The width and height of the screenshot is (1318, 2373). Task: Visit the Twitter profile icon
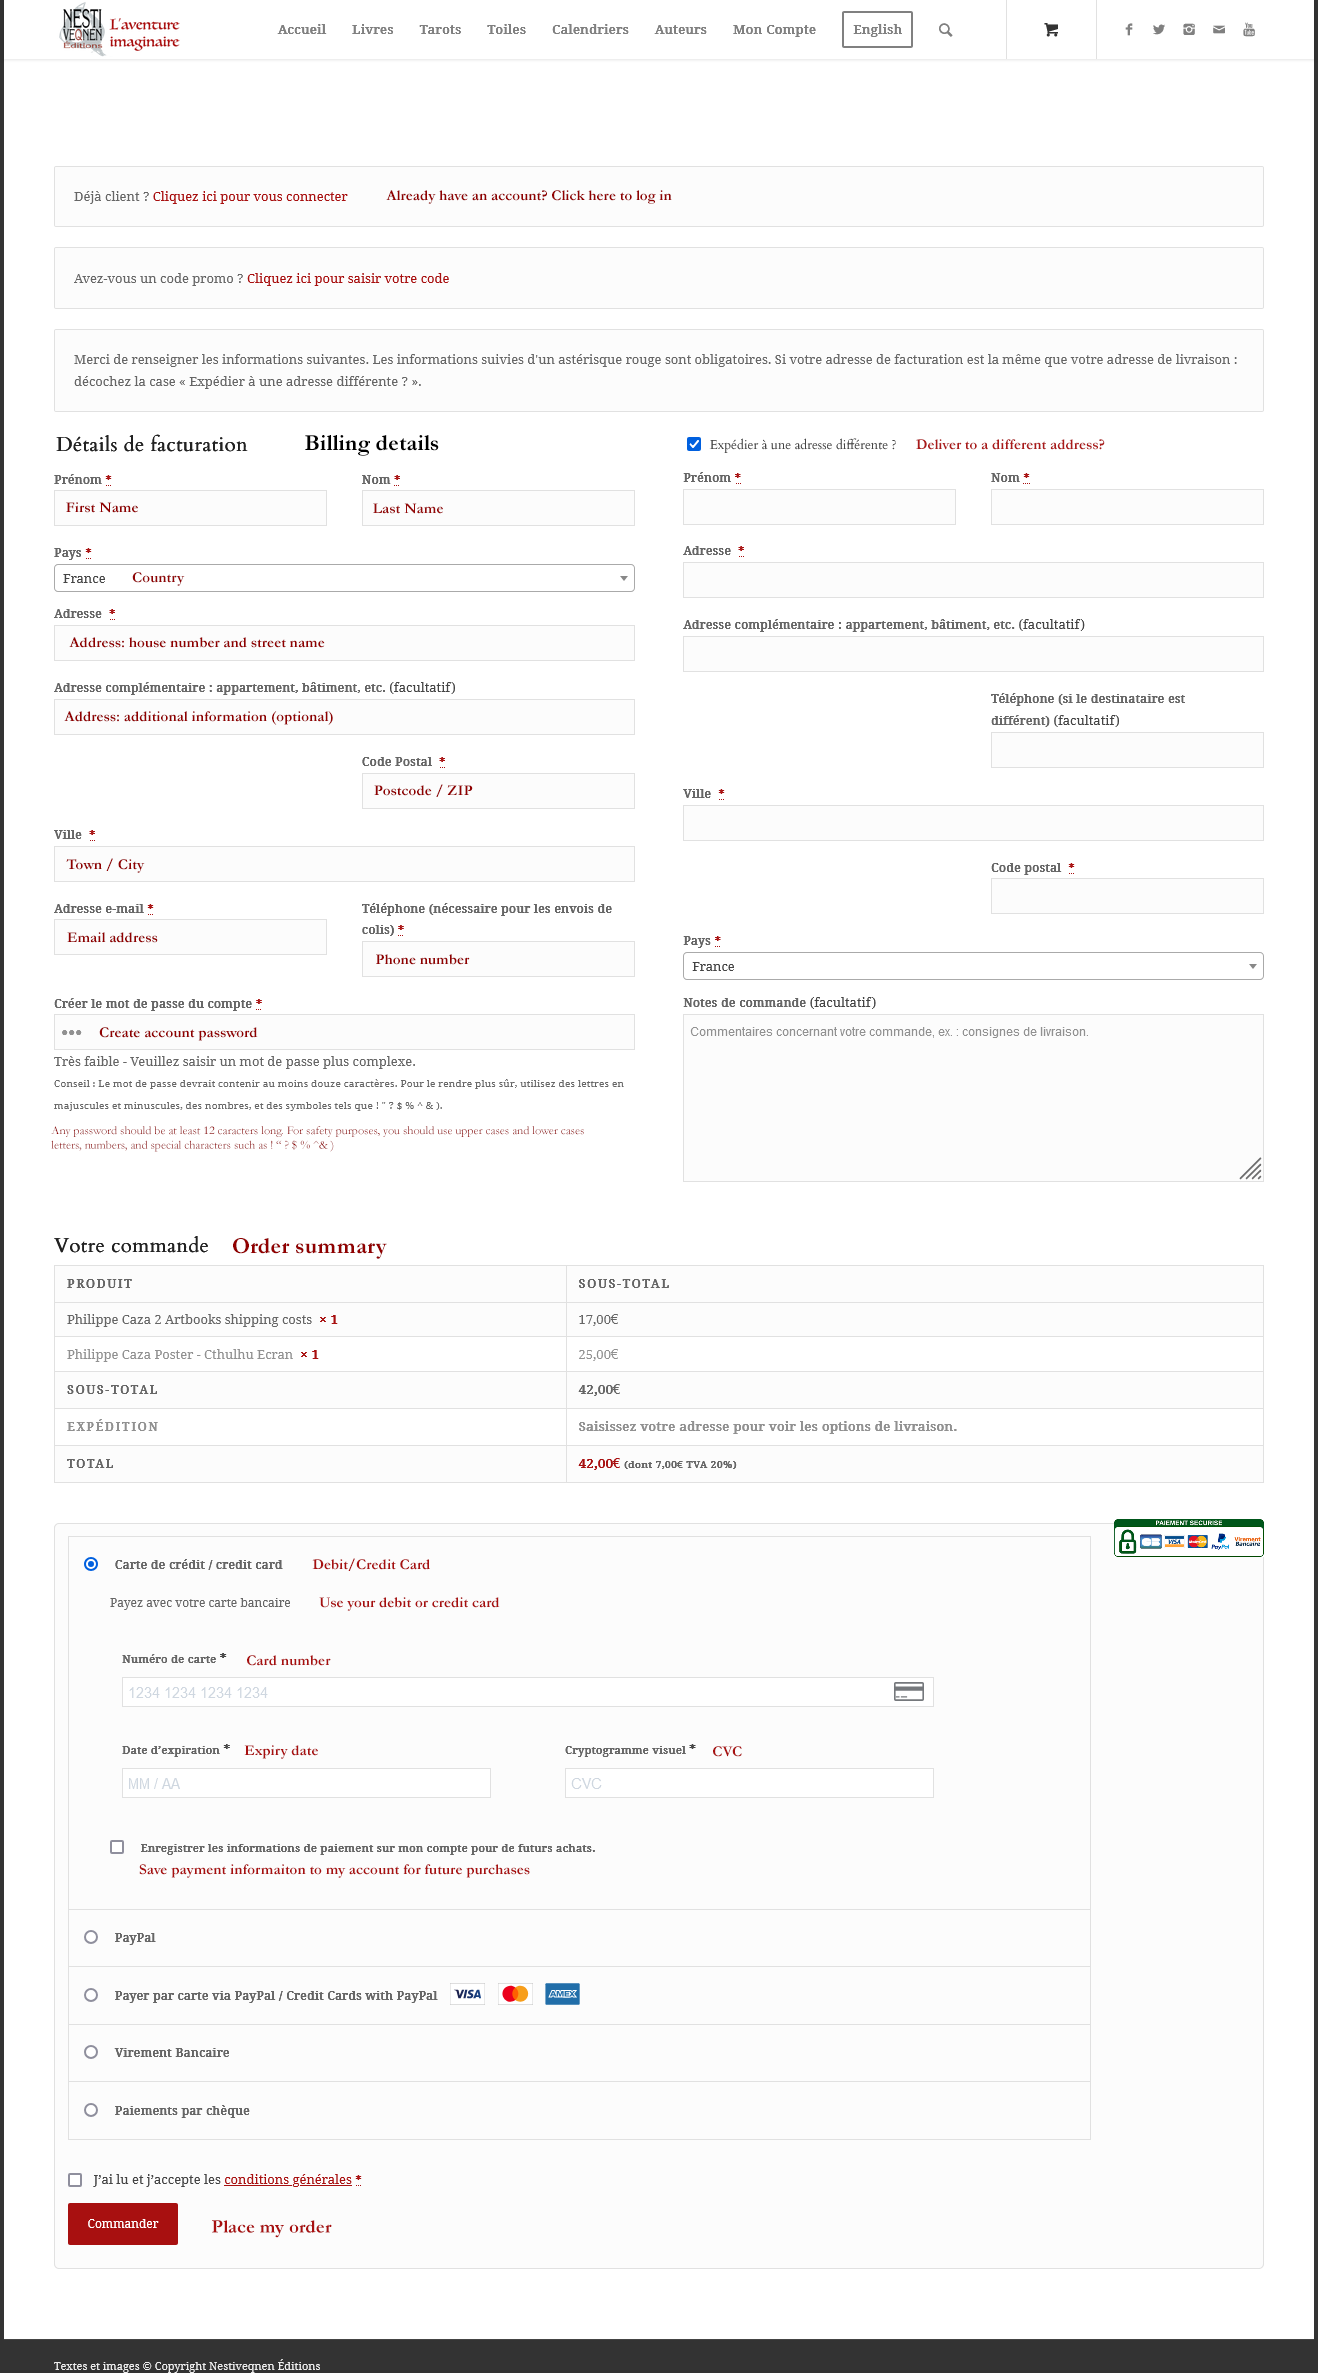tap(1159, 30)
